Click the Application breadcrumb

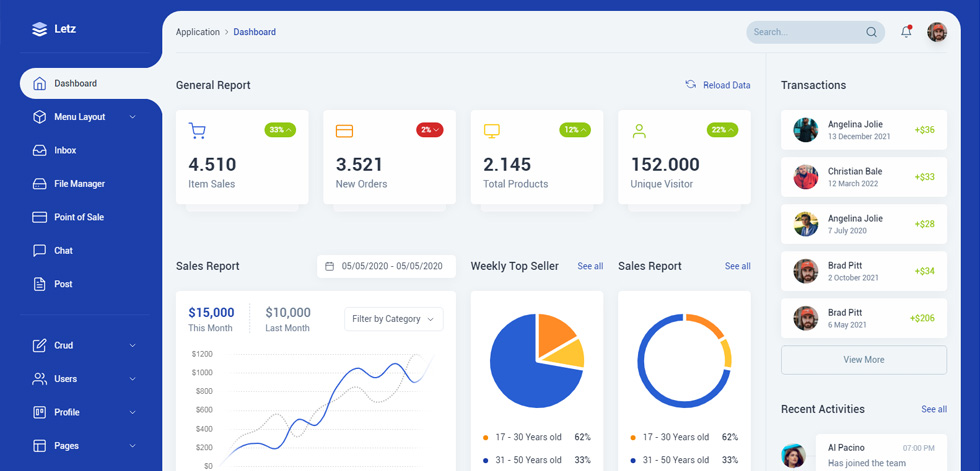pyautogui.click(x=198, y=32)
